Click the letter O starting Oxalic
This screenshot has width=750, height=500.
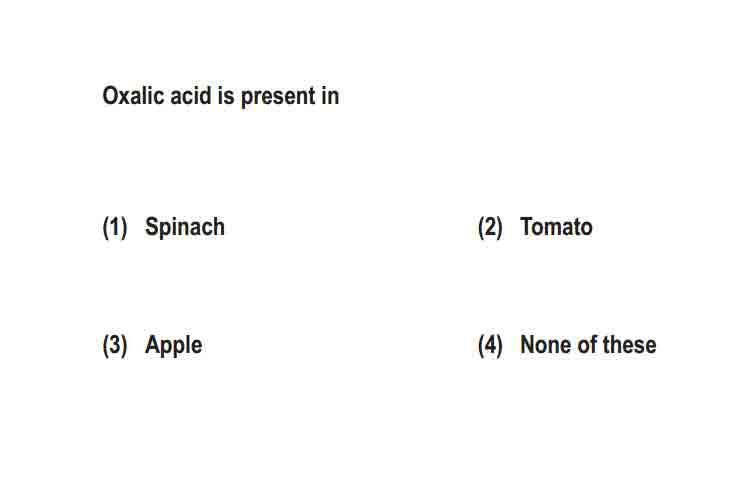(x=110, y=96)
